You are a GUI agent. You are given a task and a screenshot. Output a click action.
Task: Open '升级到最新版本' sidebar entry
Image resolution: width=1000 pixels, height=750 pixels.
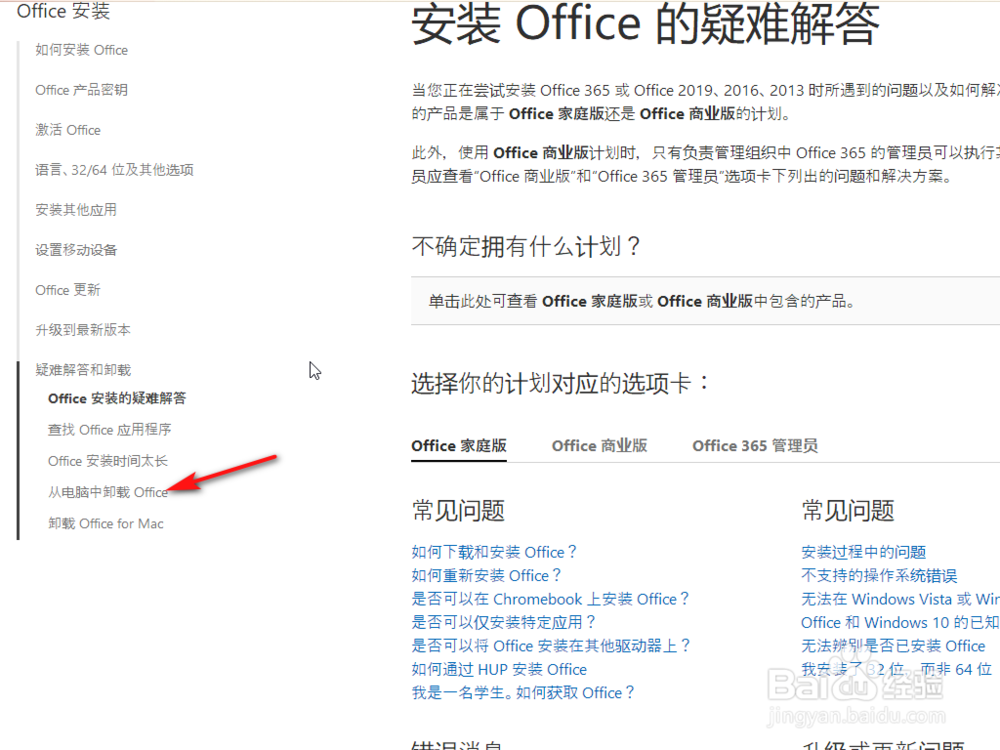[83, 330]
